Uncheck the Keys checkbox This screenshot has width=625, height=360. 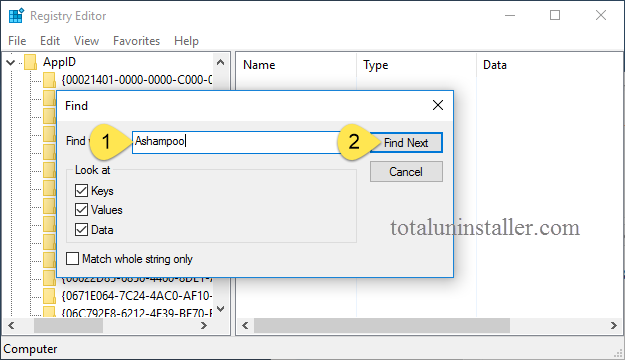(x=81, y=191)
